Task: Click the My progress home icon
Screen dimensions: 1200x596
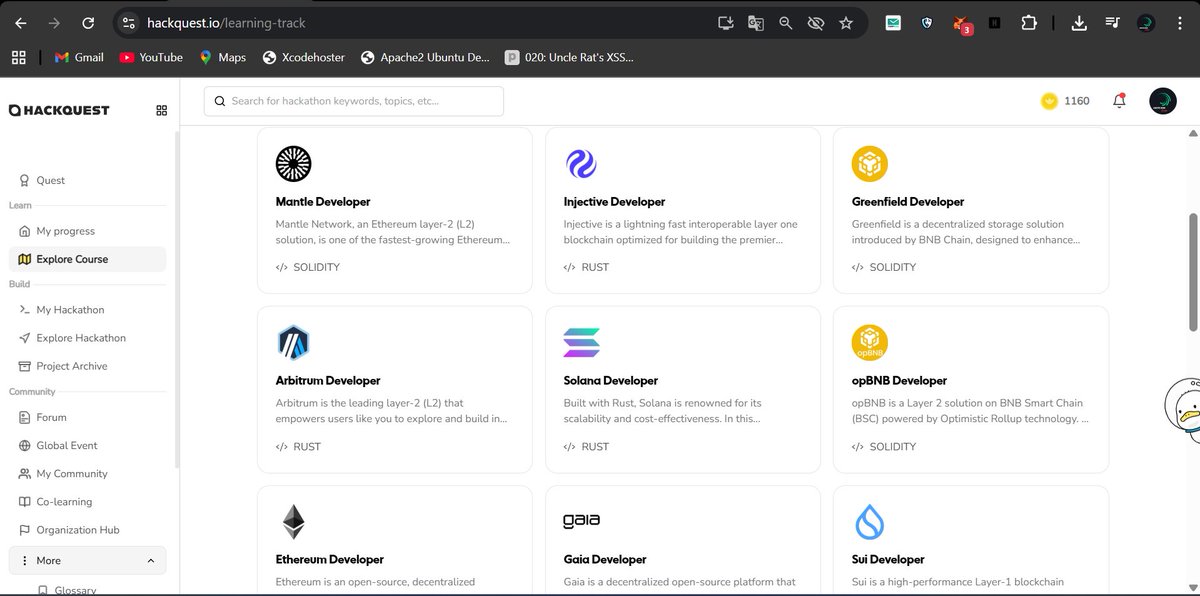Action: pyautogui.click(x=26, y=231)
